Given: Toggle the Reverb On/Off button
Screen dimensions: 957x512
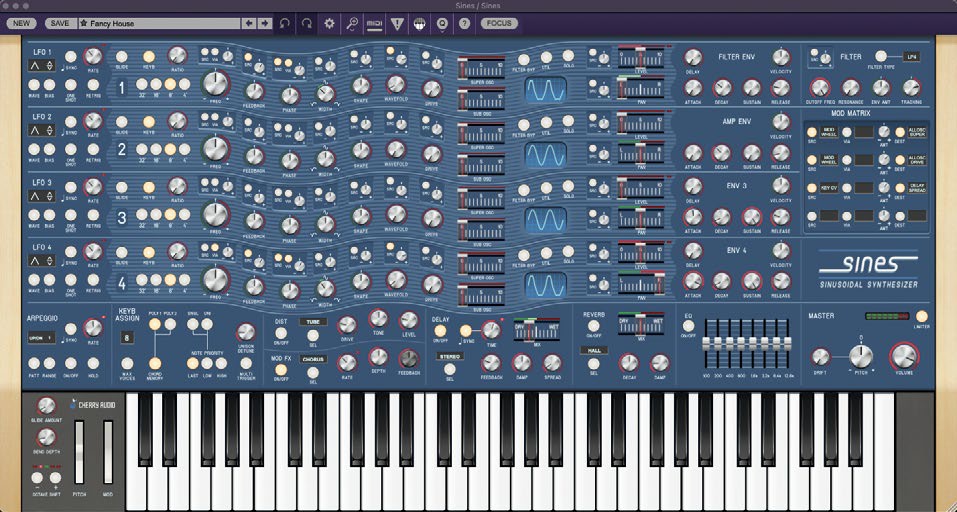Looking at the screenshot, I should (x=593, y=325).
